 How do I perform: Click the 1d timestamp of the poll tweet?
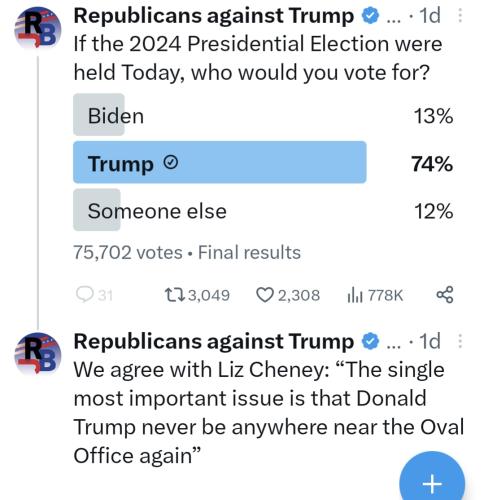click(x=430, y=16)
